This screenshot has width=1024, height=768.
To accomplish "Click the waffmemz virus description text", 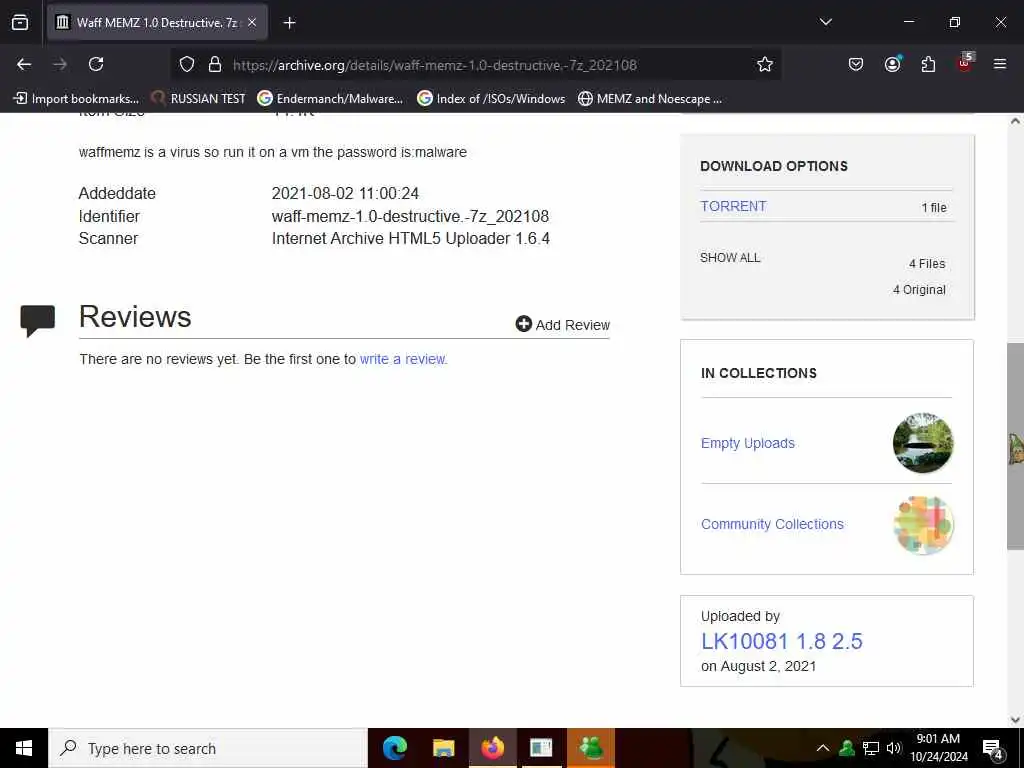I will tap(272, 152).
